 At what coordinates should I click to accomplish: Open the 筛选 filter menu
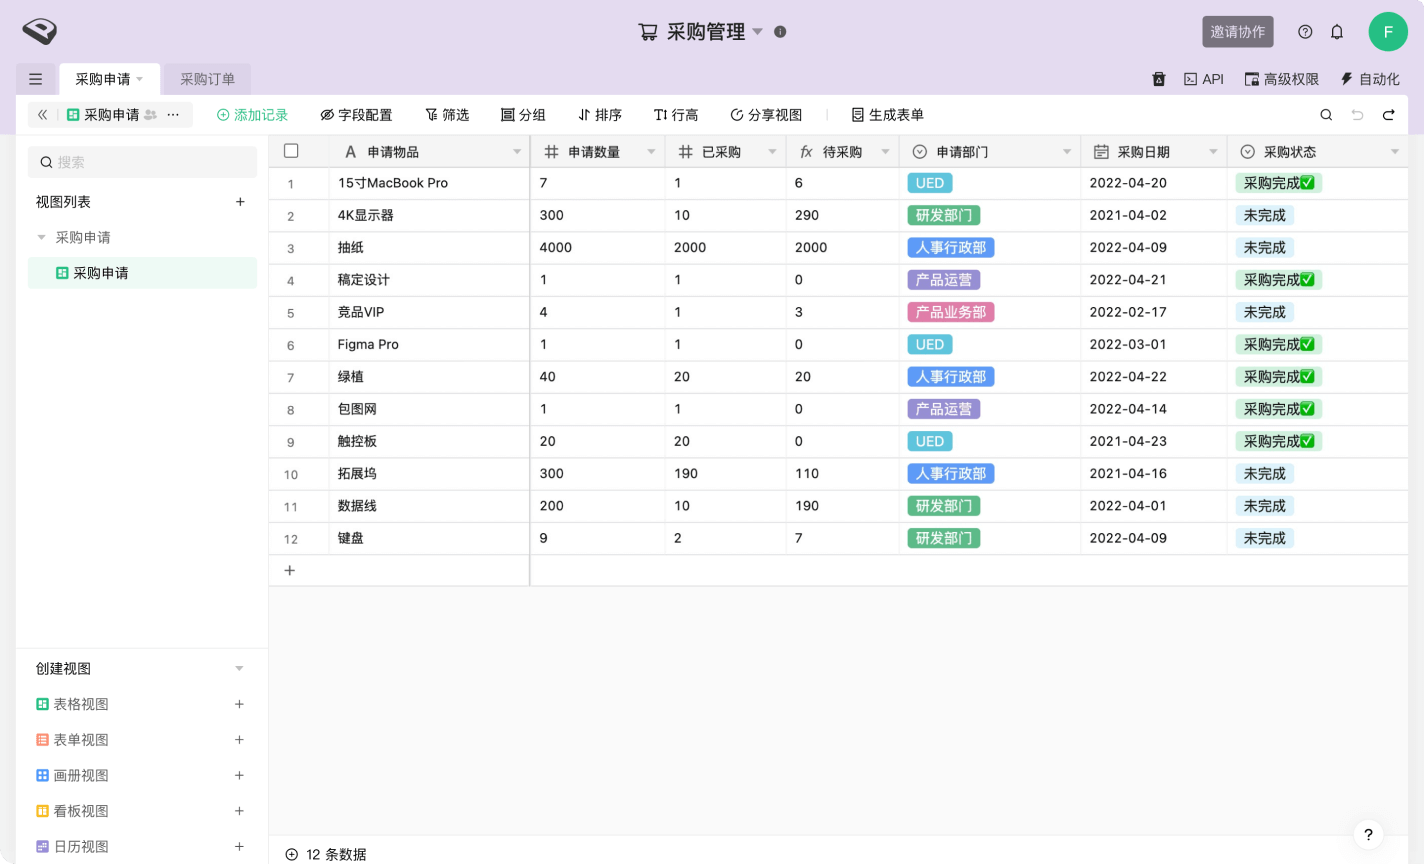click(x=447, y=115)
